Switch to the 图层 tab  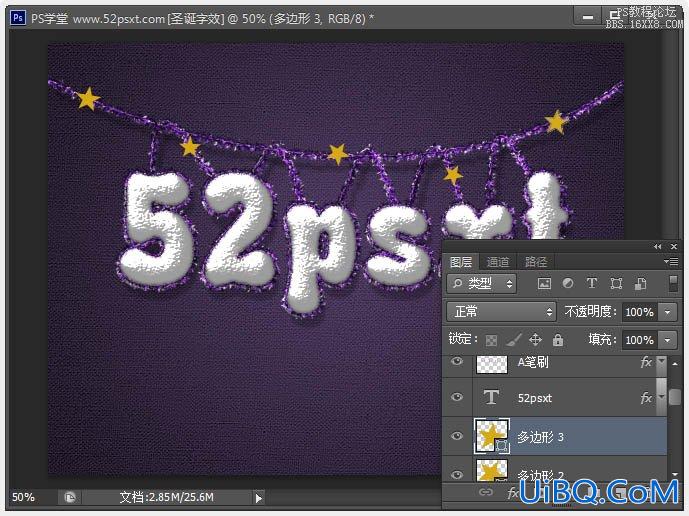click(x=461, y=262)
